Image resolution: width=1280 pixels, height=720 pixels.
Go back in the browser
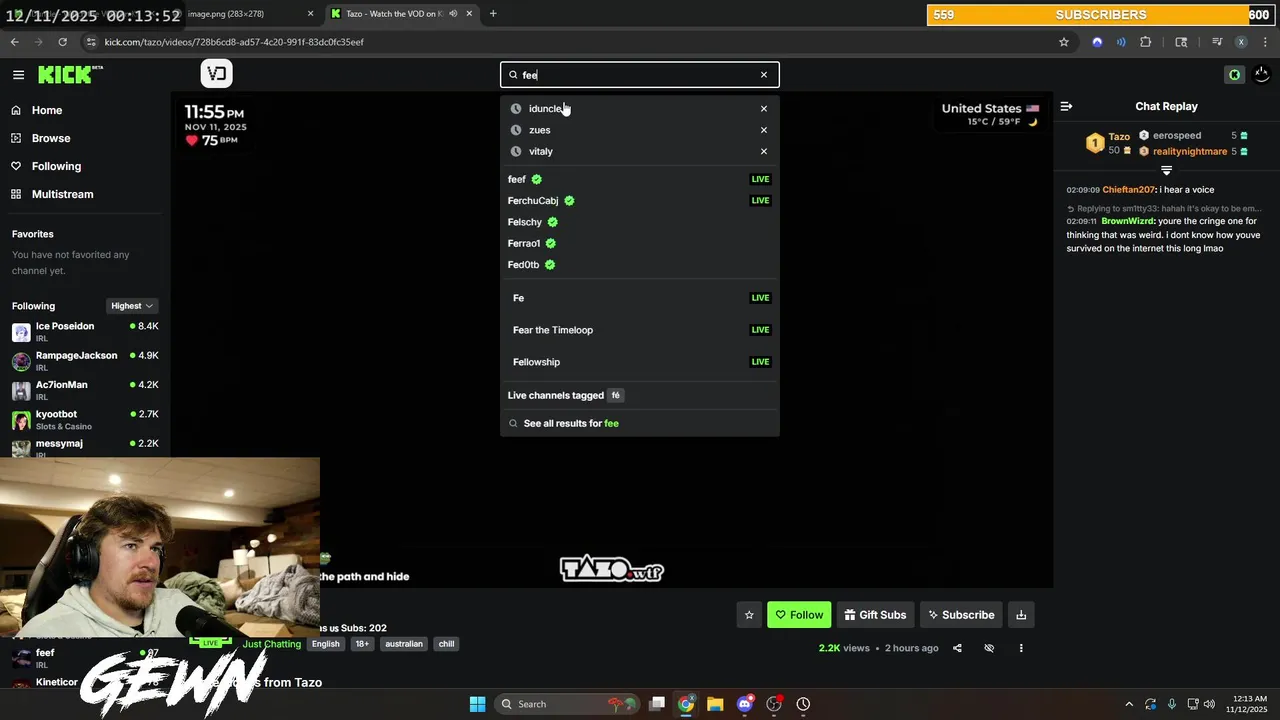tap(14, 42)
